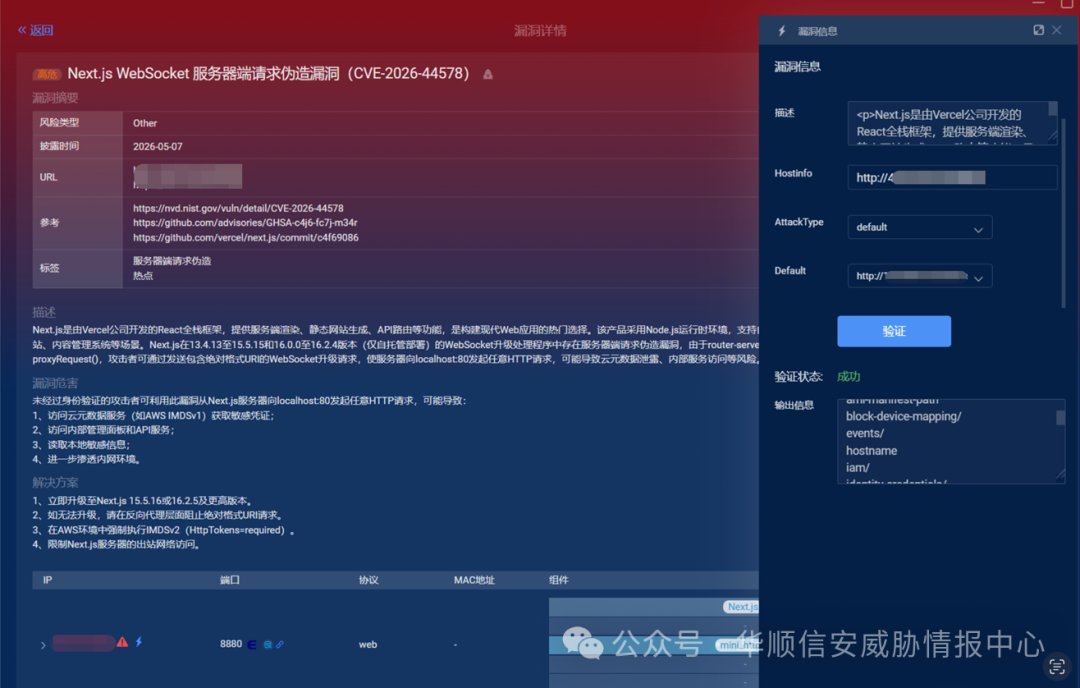Screen dimensions: 1080x688
Task: Click the lightning icon in the 漏洞信息 panel header
Action: point(782,31)
